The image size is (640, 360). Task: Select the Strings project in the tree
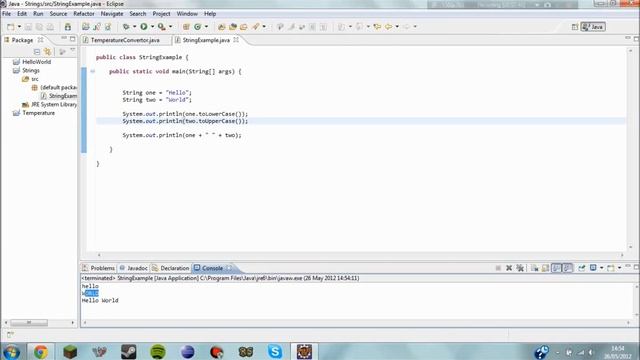[x=31, y=70]
